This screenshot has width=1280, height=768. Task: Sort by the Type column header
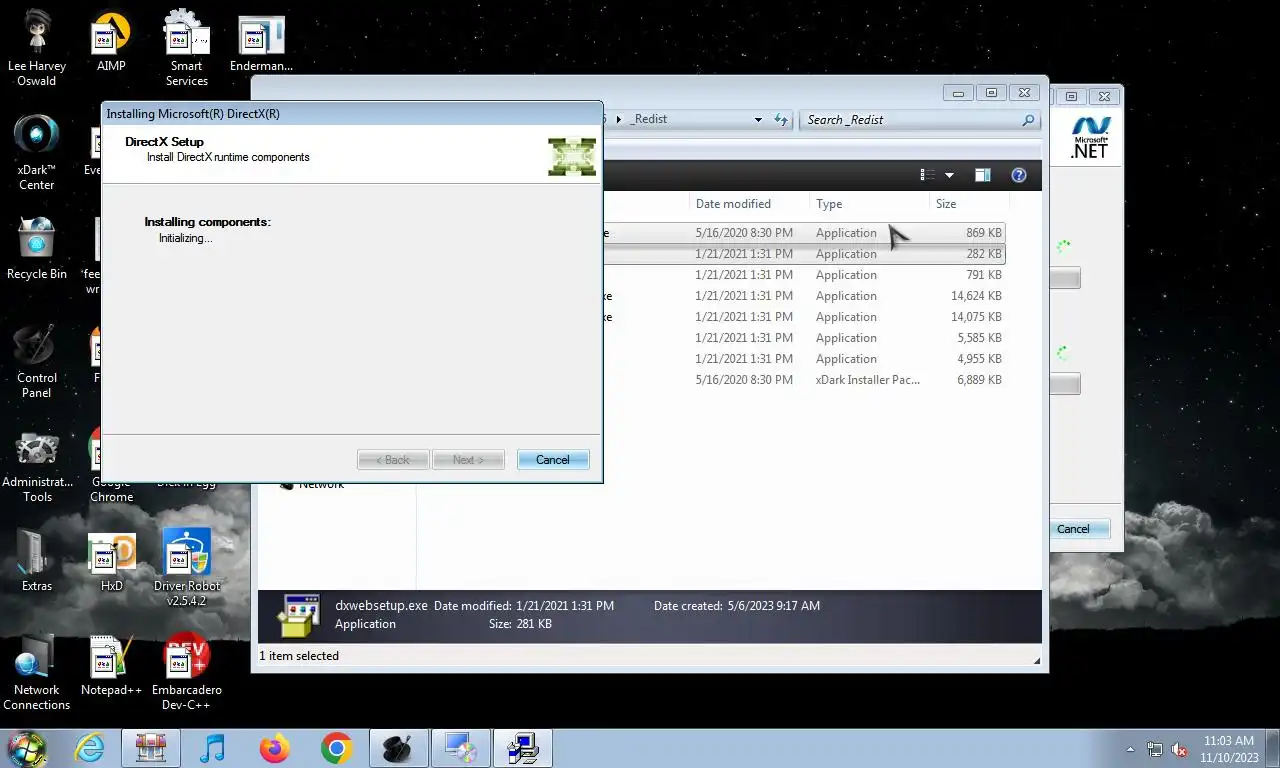coord(829,204)
